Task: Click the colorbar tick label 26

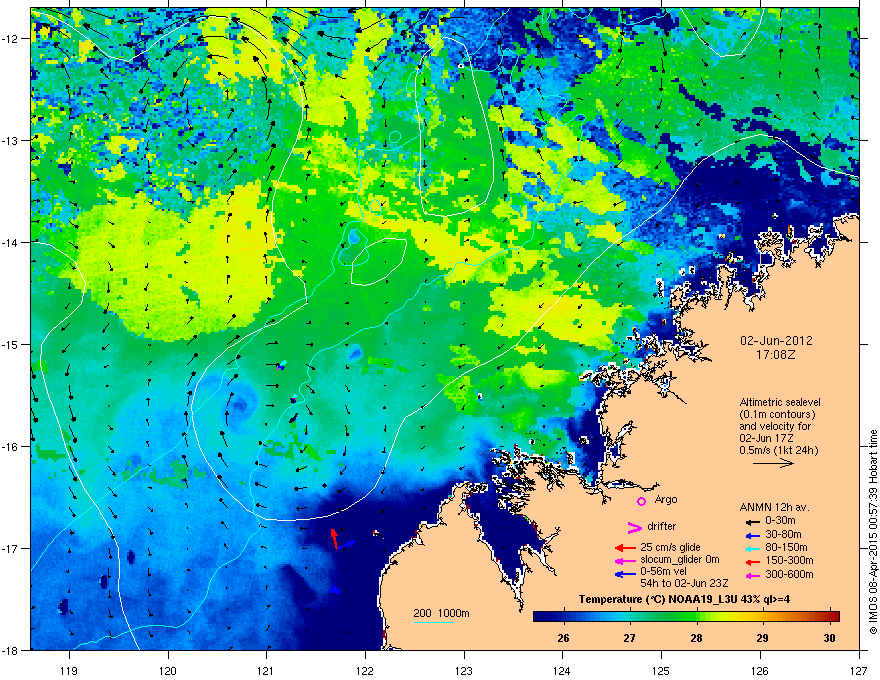Action: click(563, 638)
